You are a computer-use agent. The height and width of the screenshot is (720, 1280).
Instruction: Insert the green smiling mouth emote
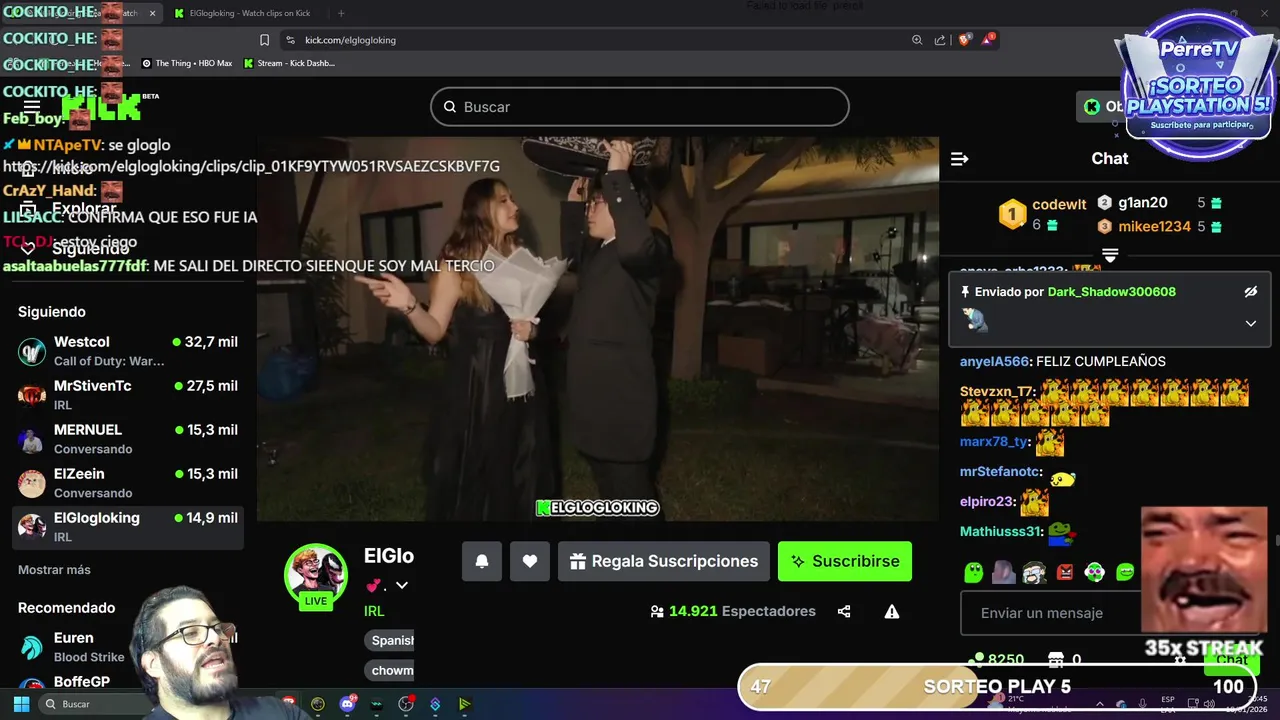(1125, 572)
